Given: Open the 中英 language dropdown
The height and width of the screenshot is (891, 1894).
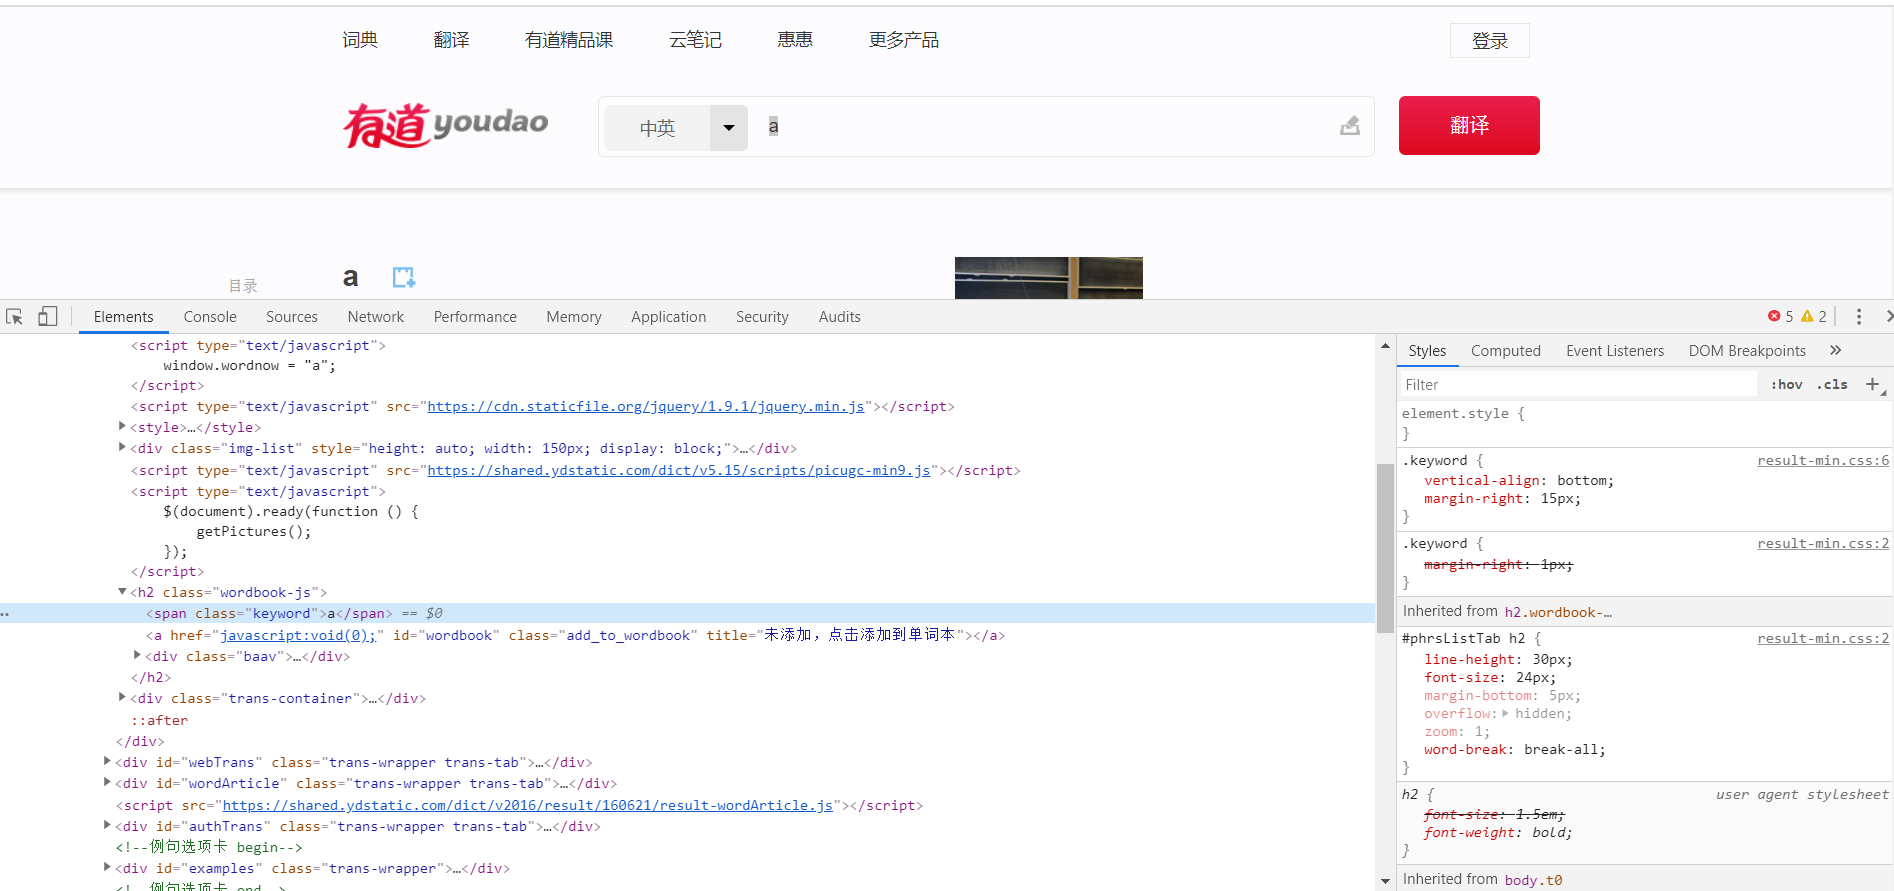Looking at the screenshot, I should (729, 128).
